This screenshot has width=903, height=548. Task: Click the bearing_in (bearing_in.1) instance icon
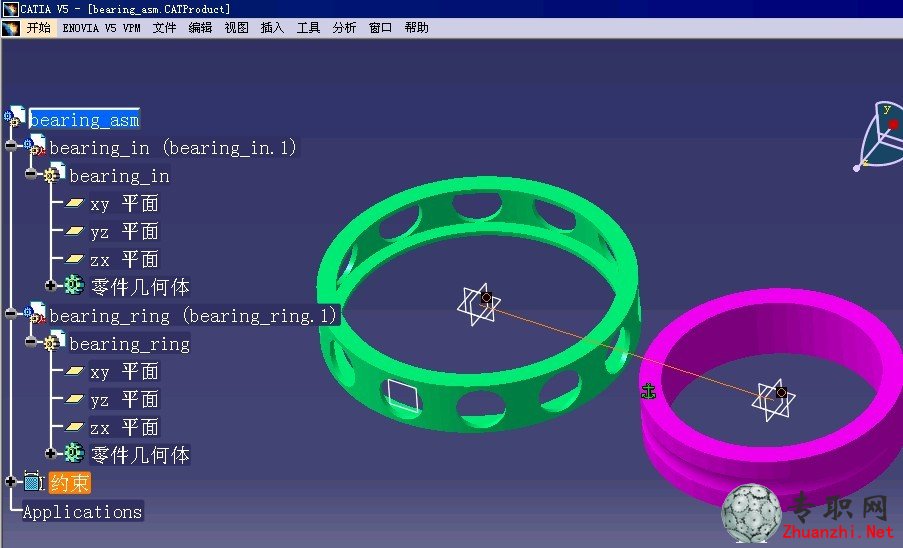[x=35, y=145]
